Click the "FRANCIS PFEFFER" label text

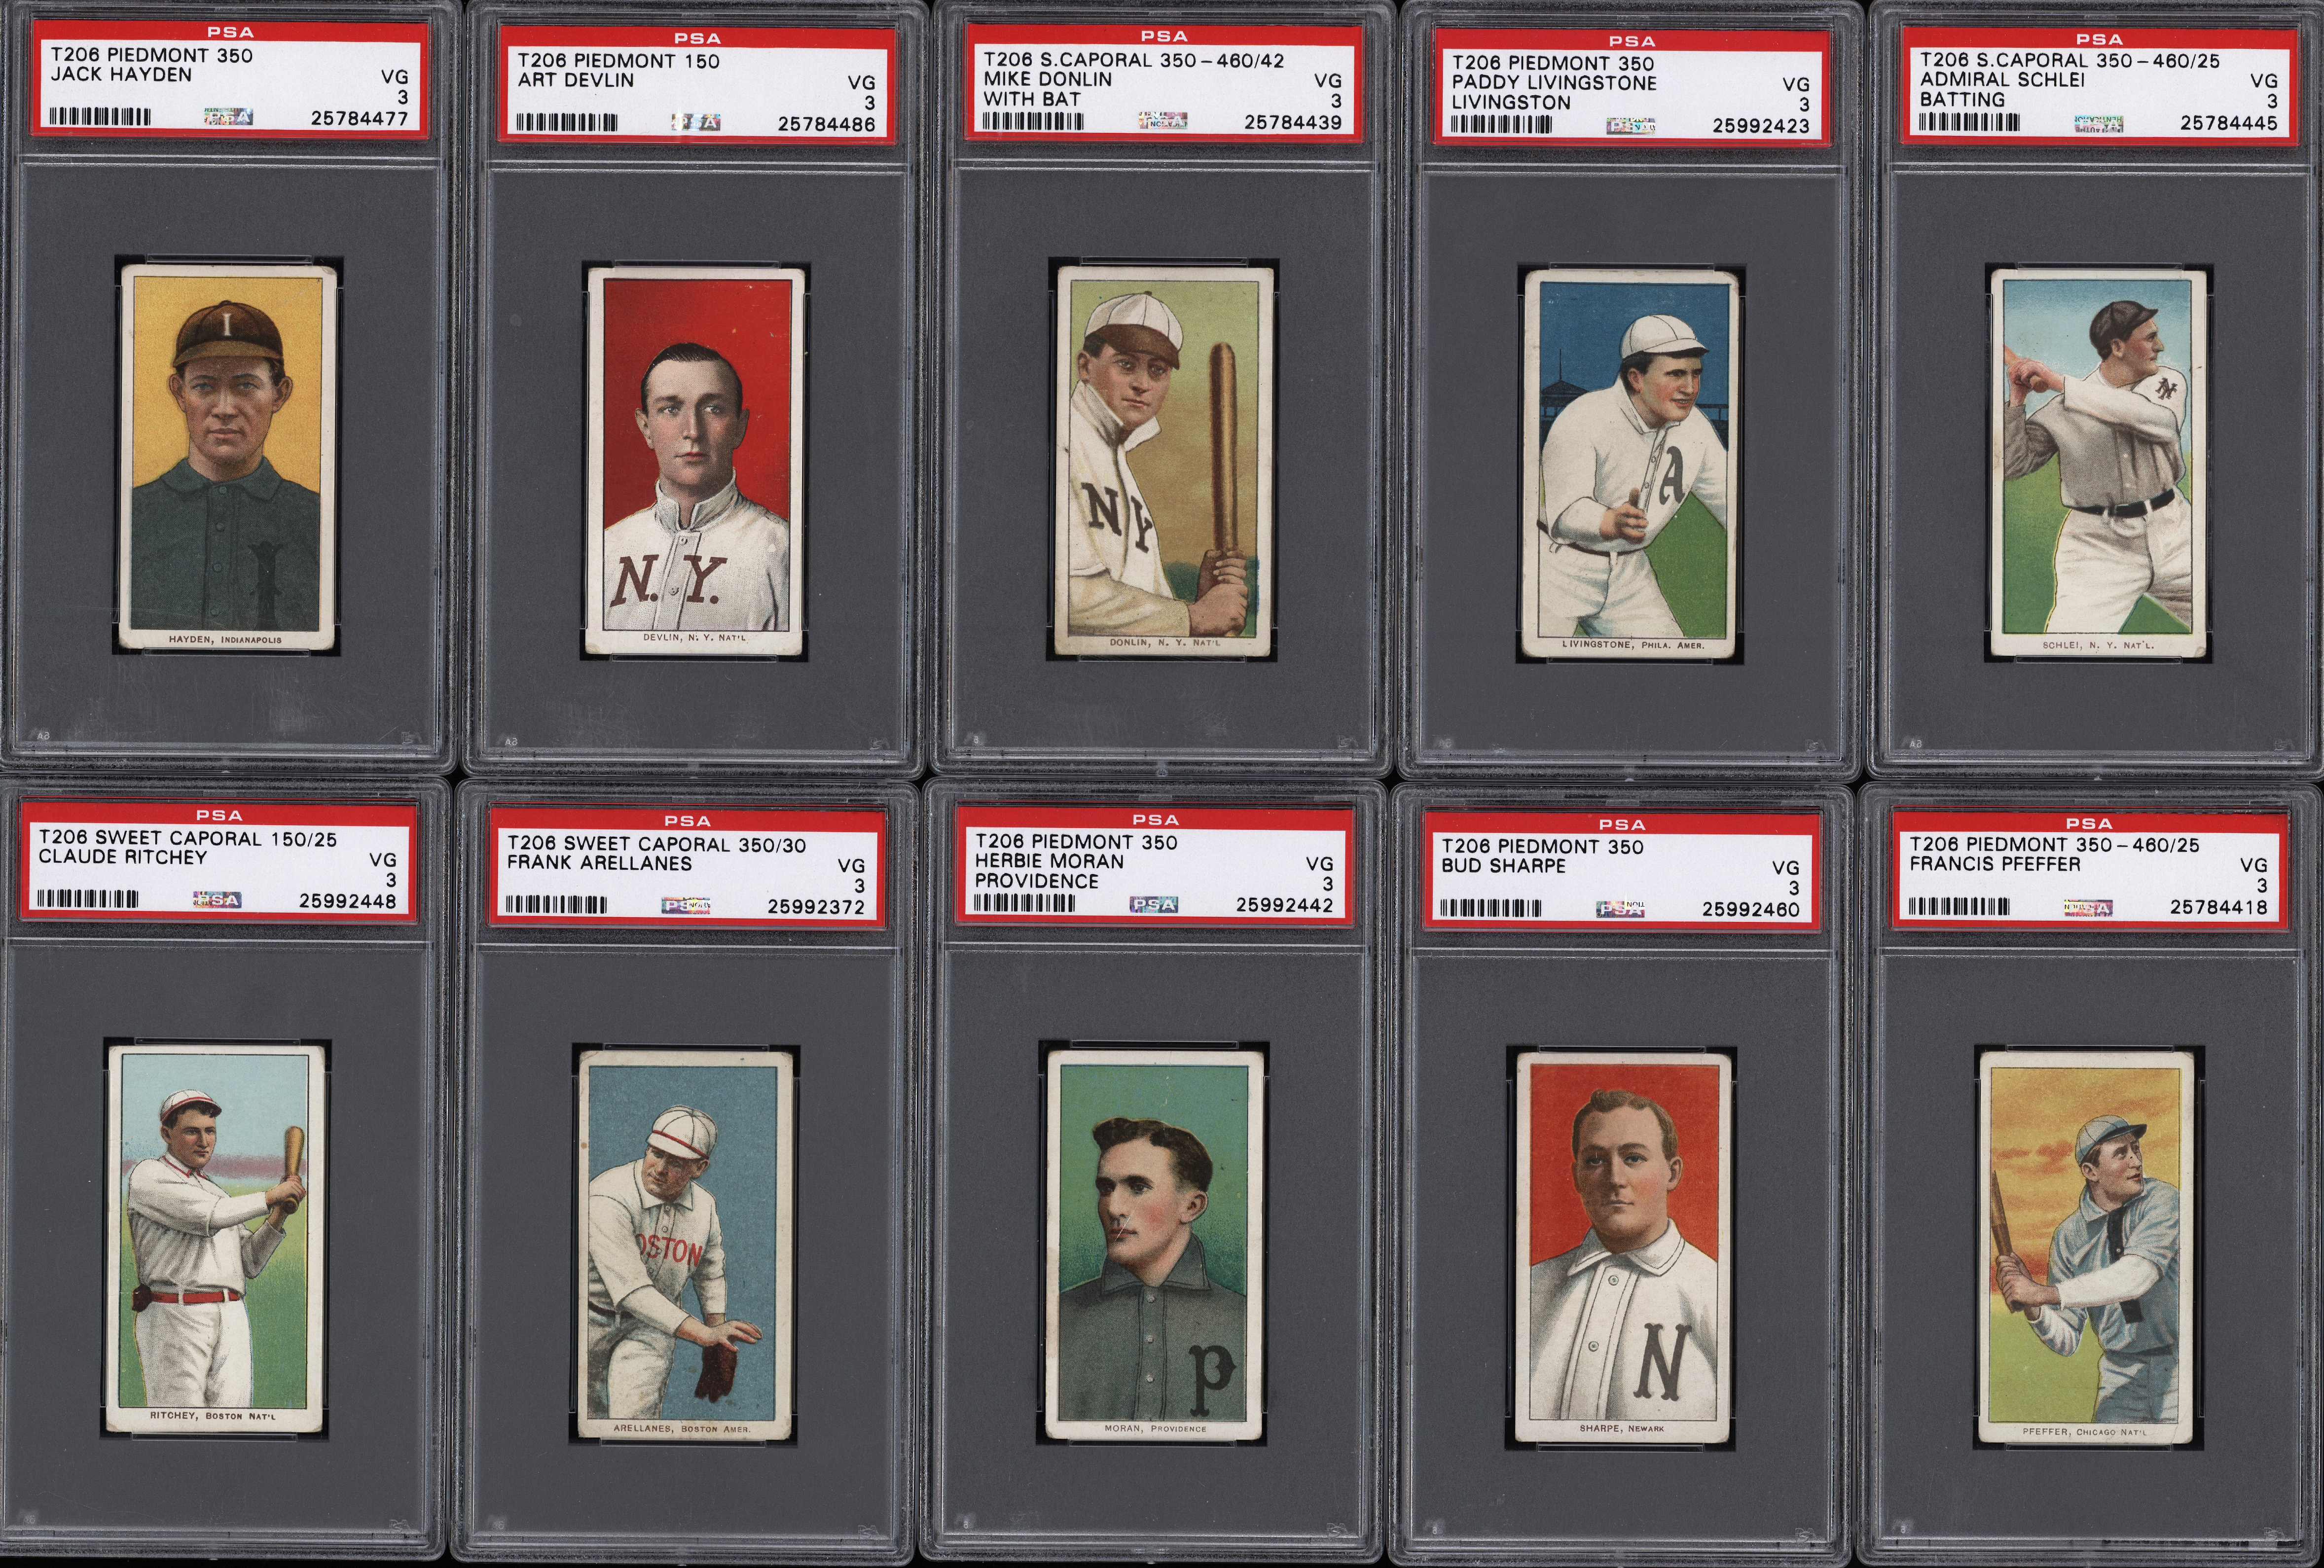[x=1994, y=863]
